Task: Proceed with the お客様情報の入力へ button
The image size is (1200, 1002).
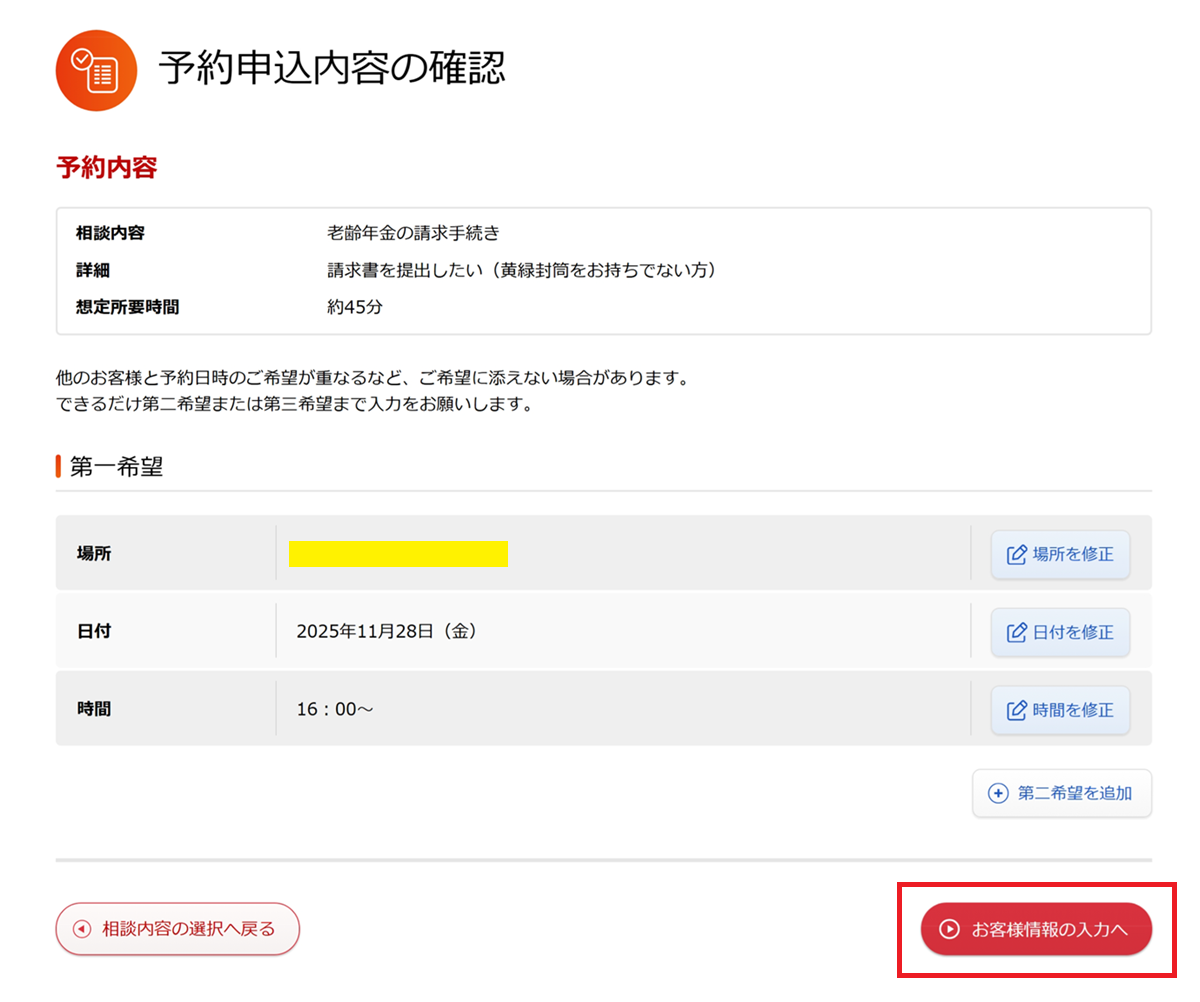Action: click(x=1036, y=929)
